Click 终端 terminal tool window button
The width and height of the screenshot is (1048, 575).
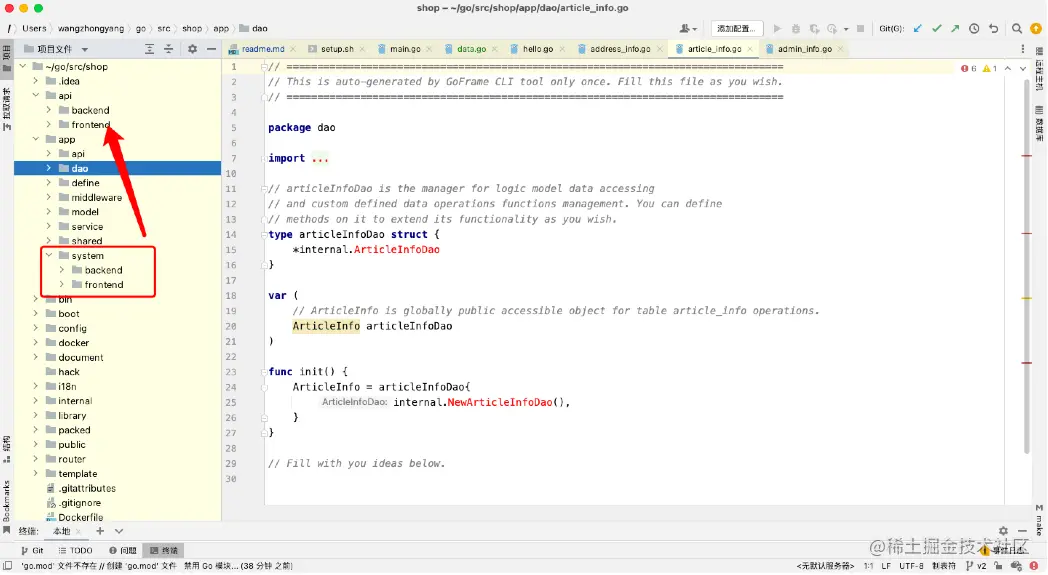tap(164, 550)
